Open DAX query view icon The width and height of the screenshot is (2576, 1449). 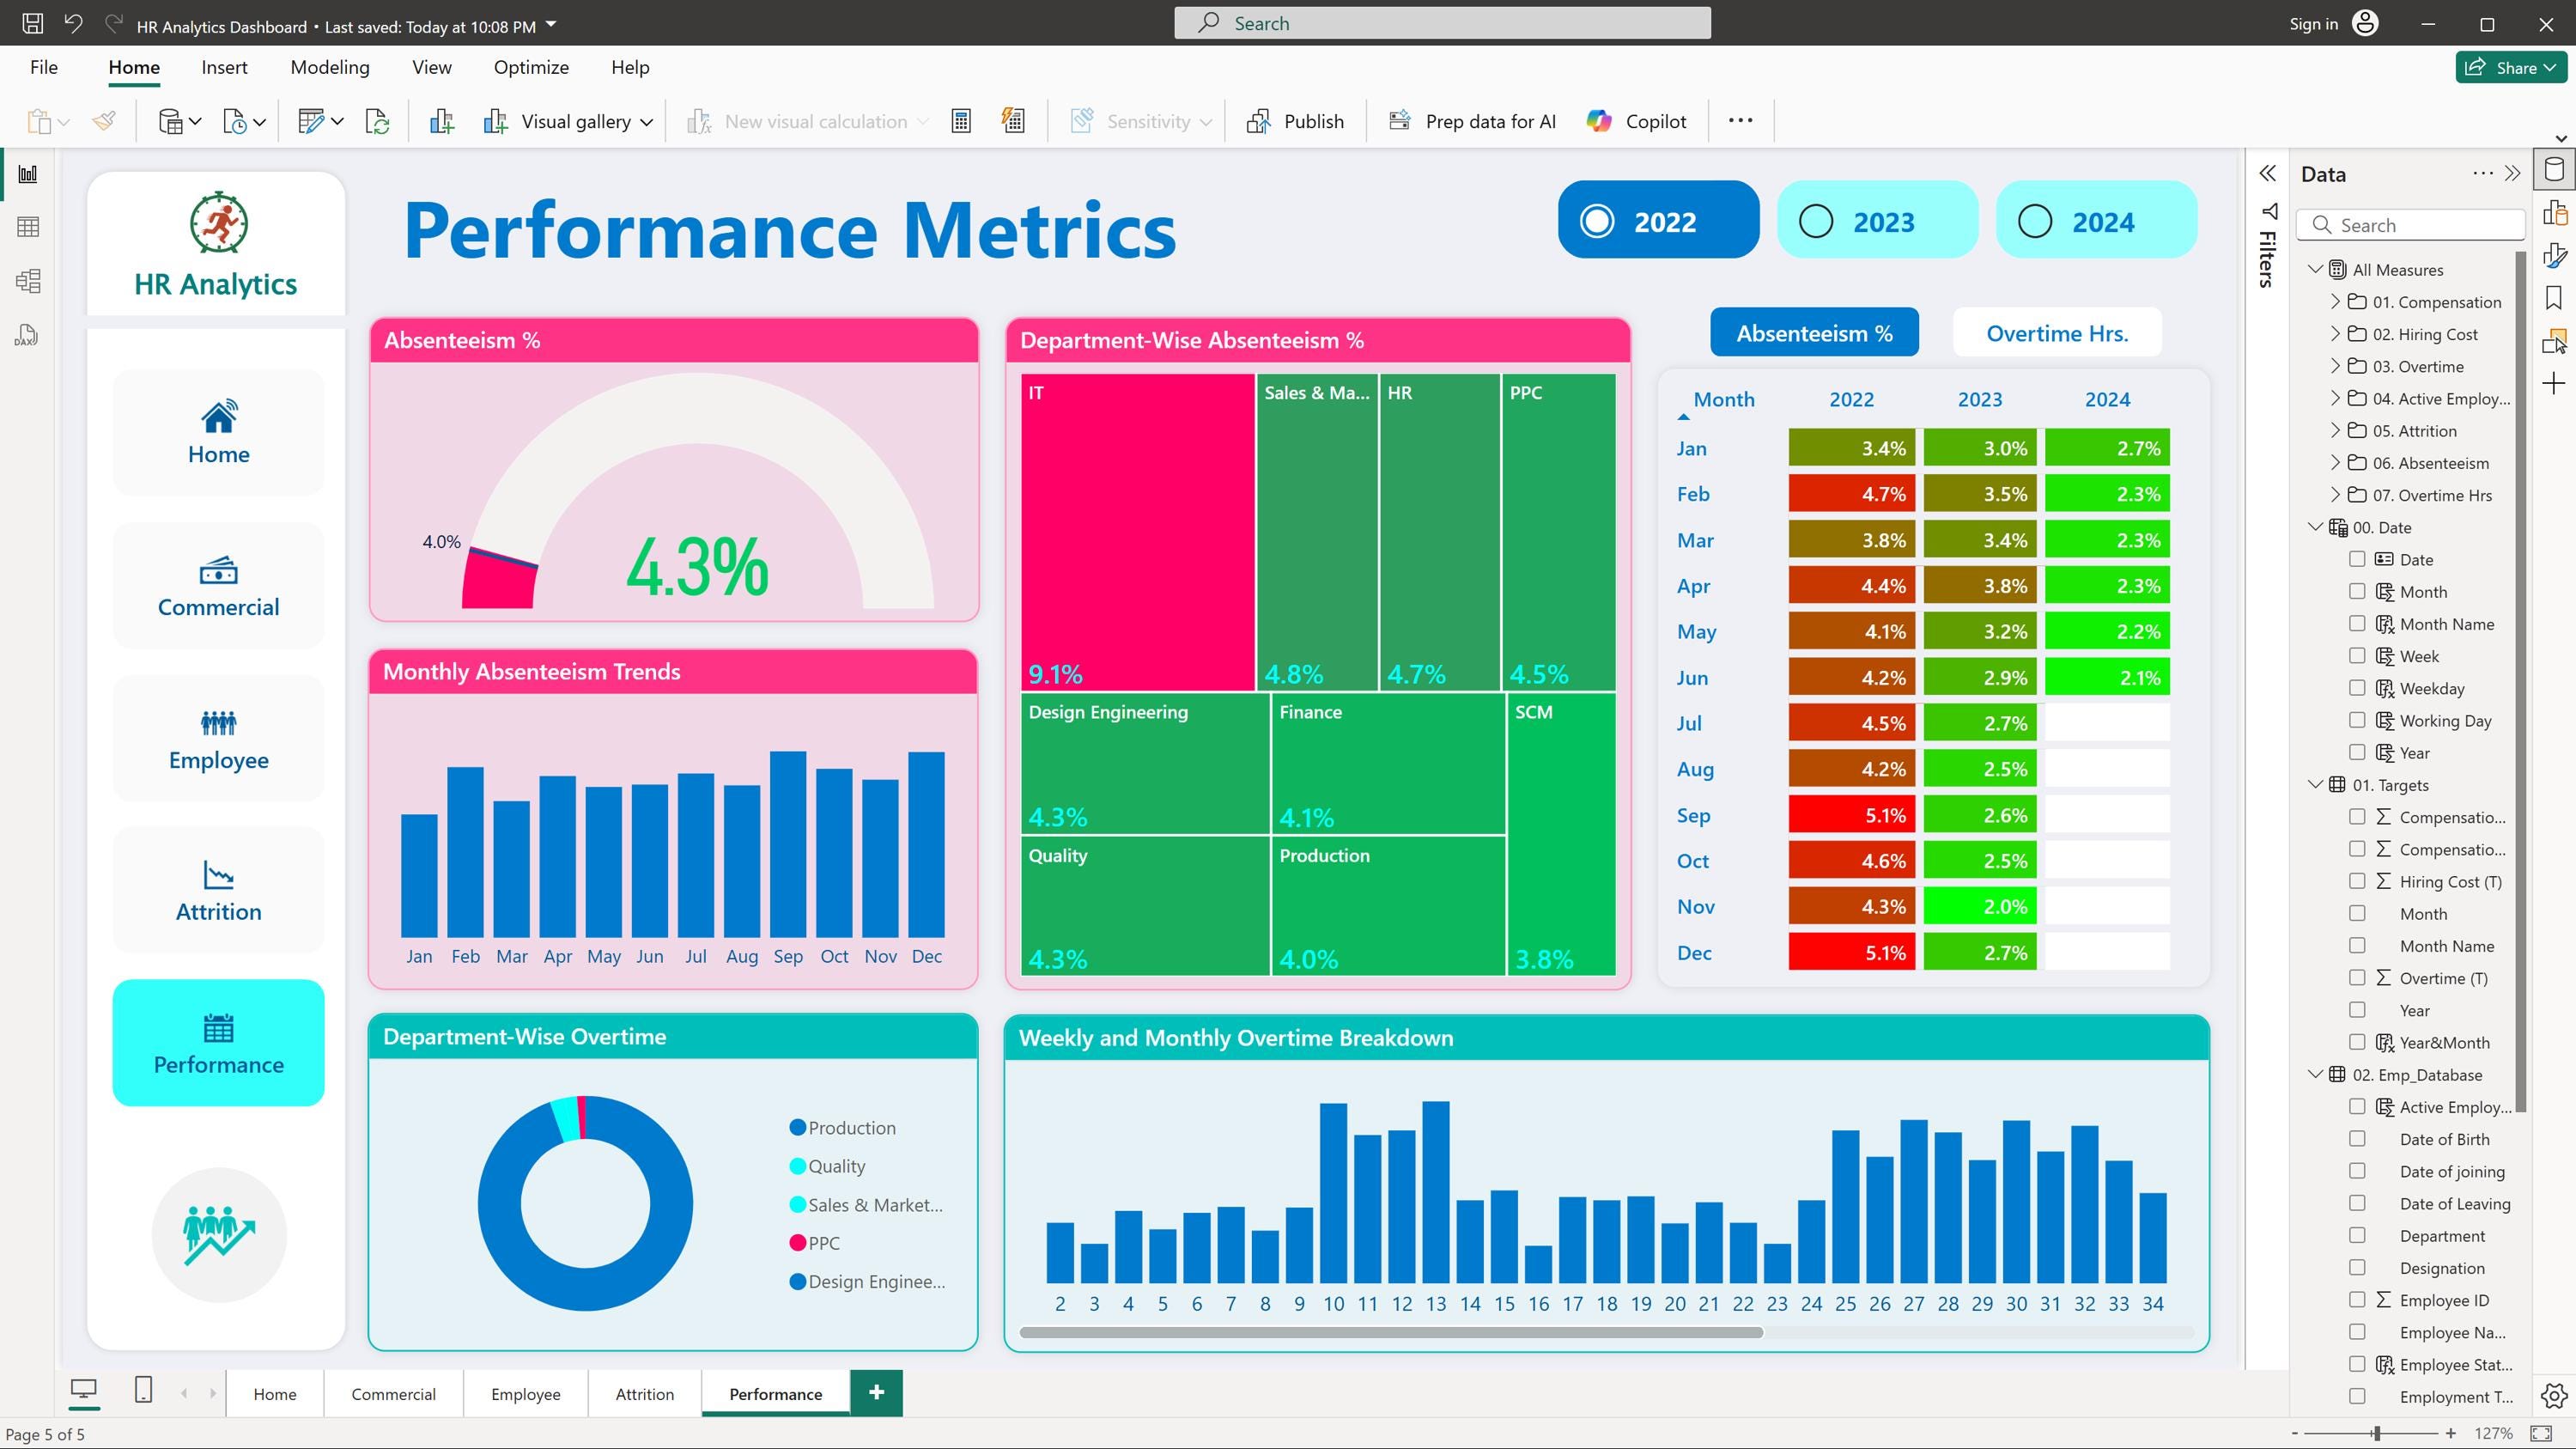(26, 335)
